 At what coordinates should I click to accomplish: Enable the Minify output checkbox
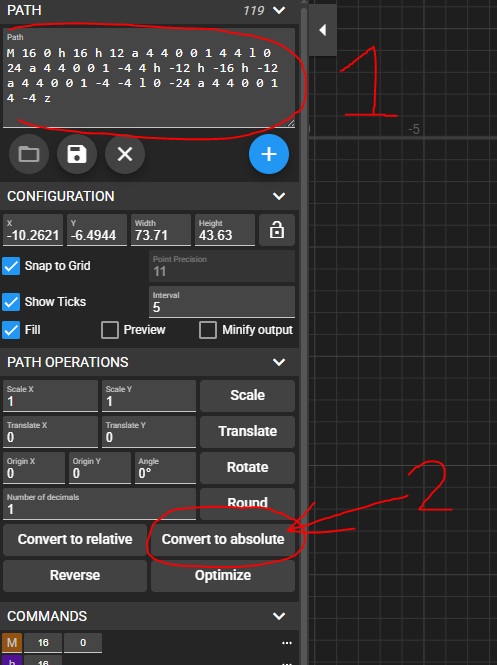(208, 330)
